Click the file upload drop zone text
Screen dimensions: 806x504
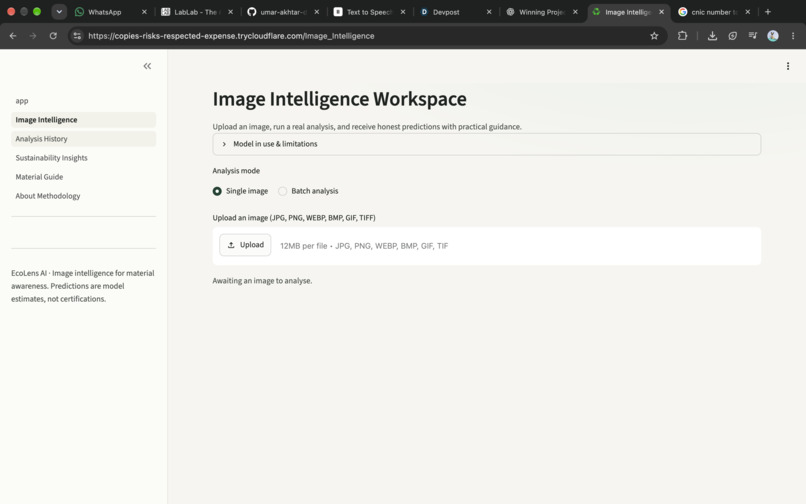[364, 246]
